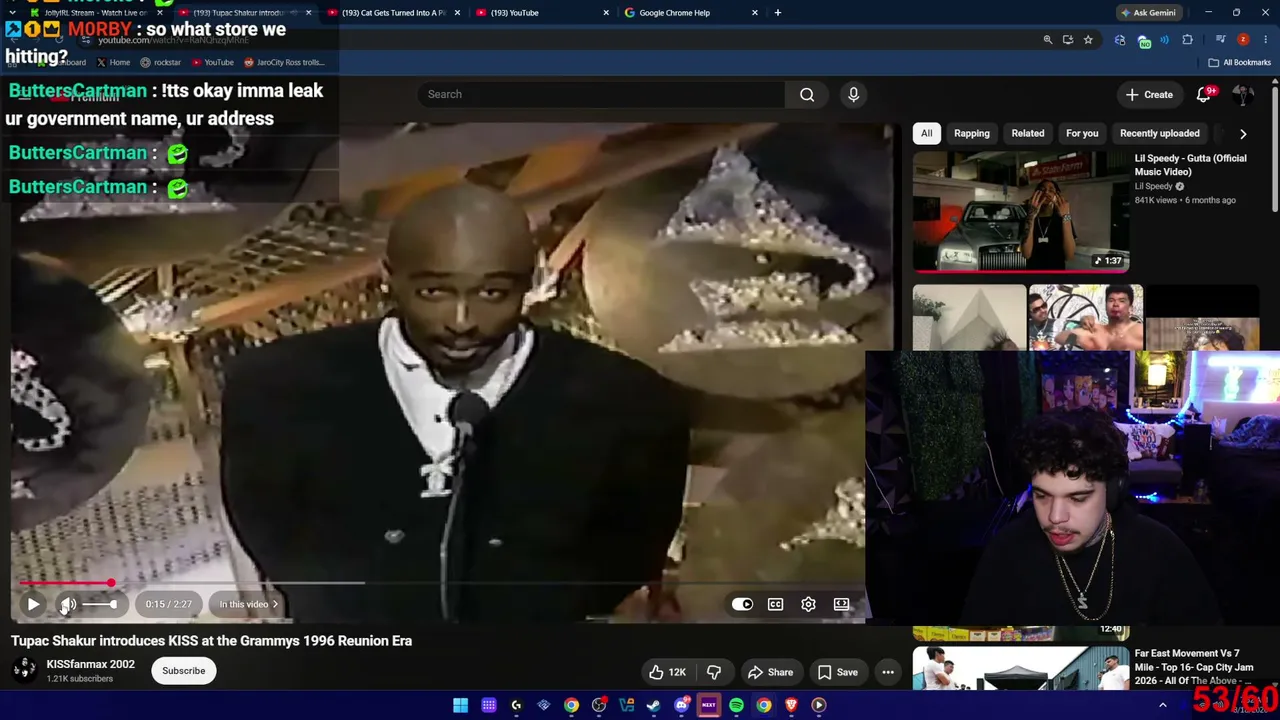Open YouTube notifications bell
Image resolution: width=1280 pixels, height=720 pixels.
pos(1205,94)
